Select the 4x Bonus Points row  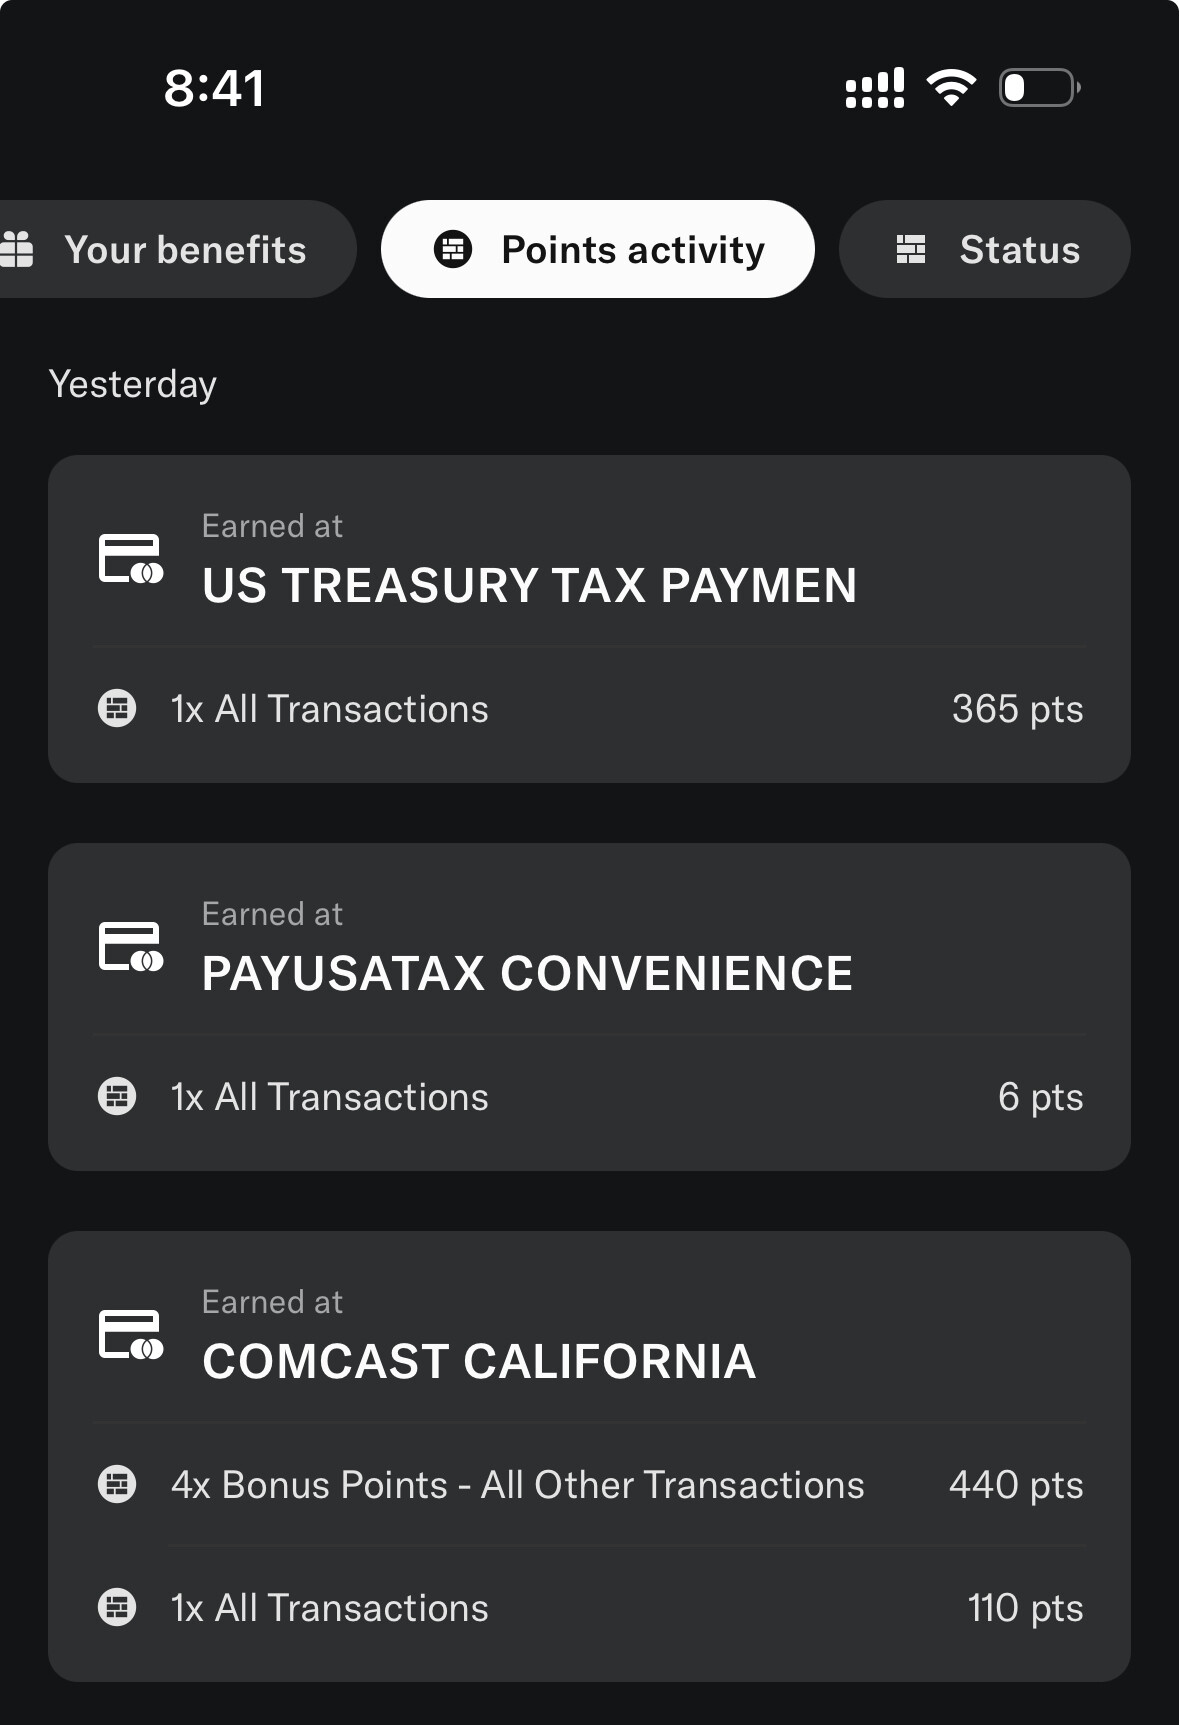pyautogui.click(x=589, y=1484)
